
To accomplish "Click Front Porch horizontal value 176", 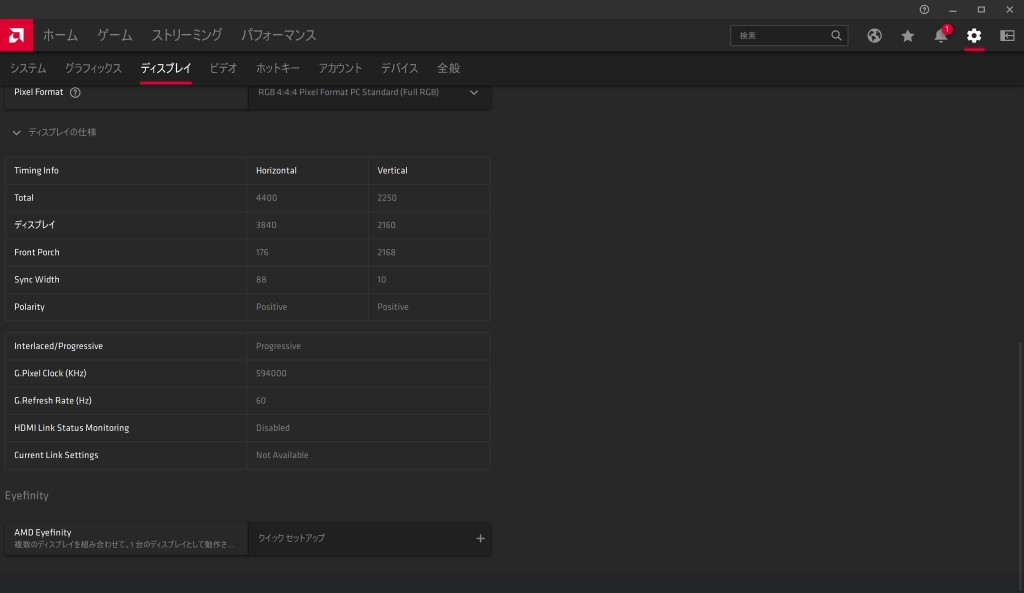I will pyautogui.click(x=262, y=252).
